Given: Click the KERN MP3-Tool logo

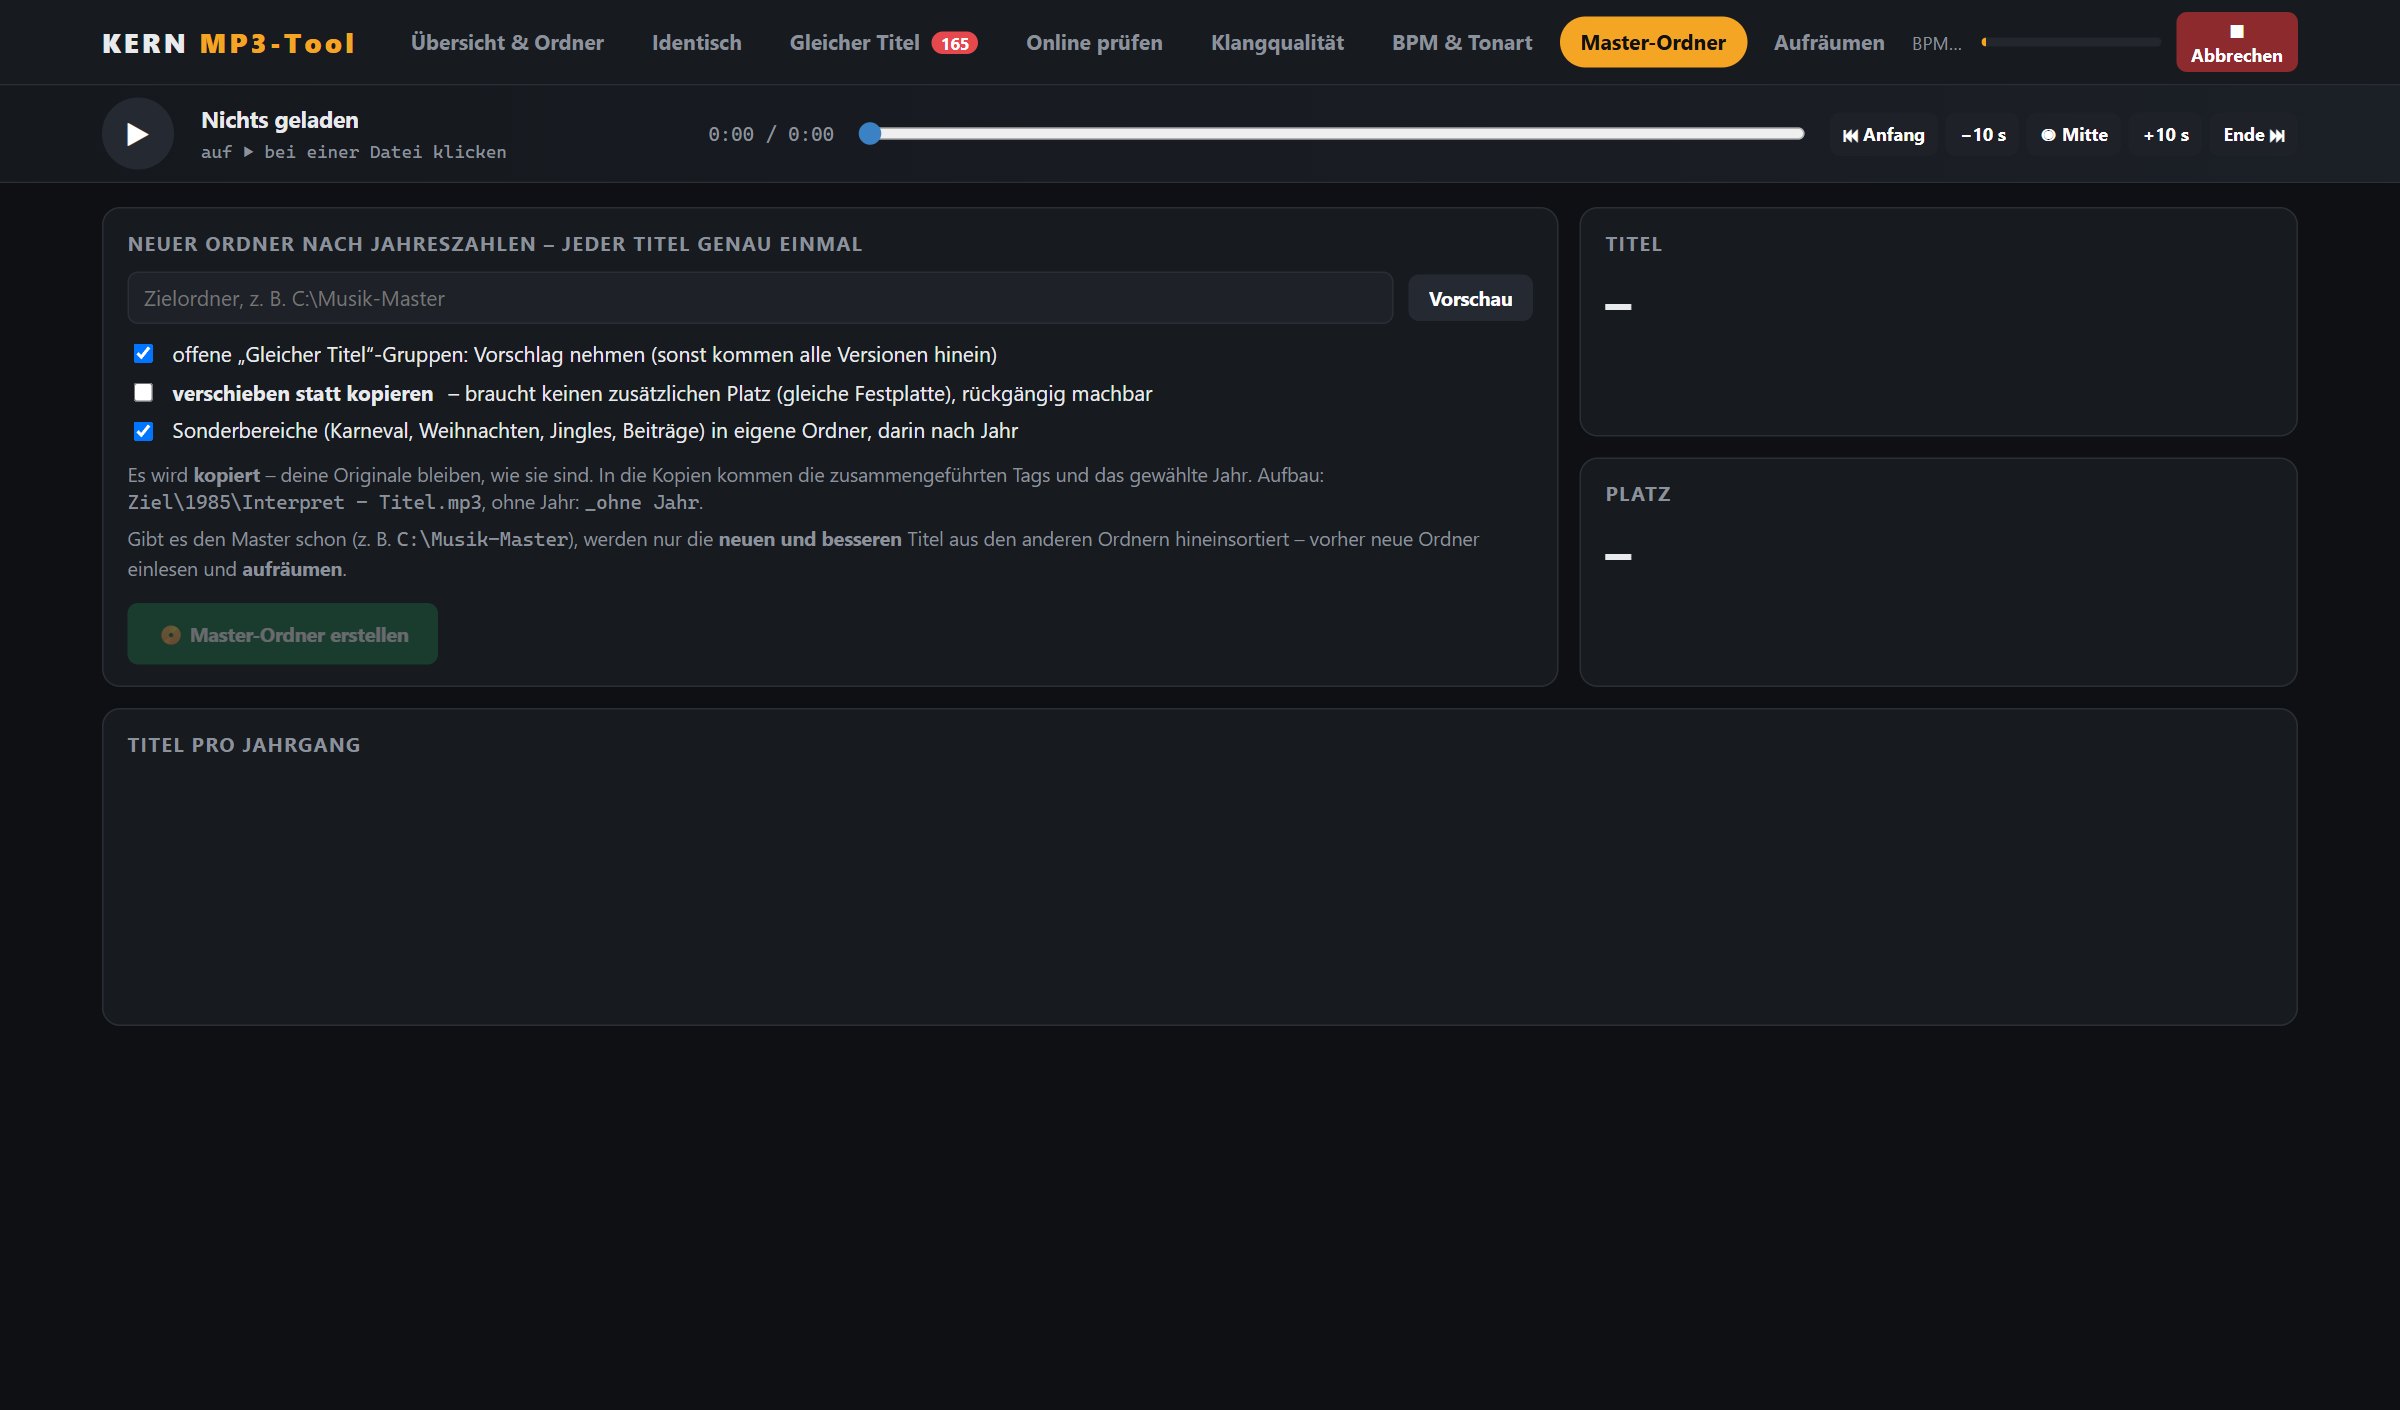Looking at the screenshot, I should [x=228, y=43].
